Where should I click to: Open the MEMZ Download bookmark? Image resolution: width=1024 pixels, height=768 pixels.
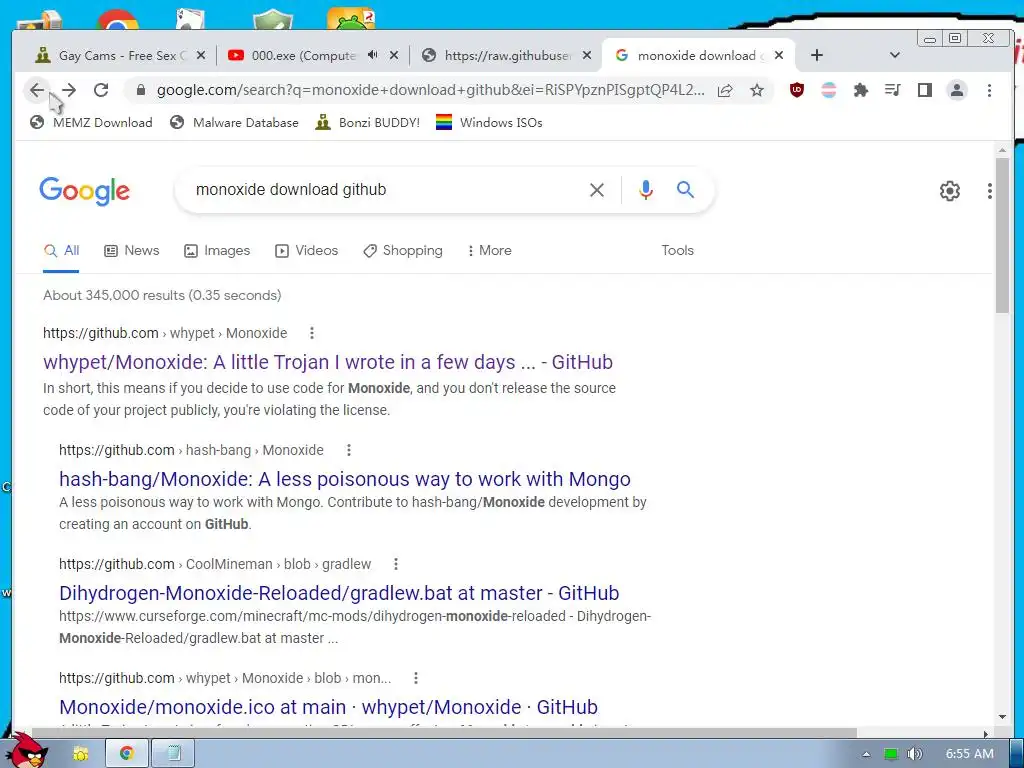pos(91,123)
